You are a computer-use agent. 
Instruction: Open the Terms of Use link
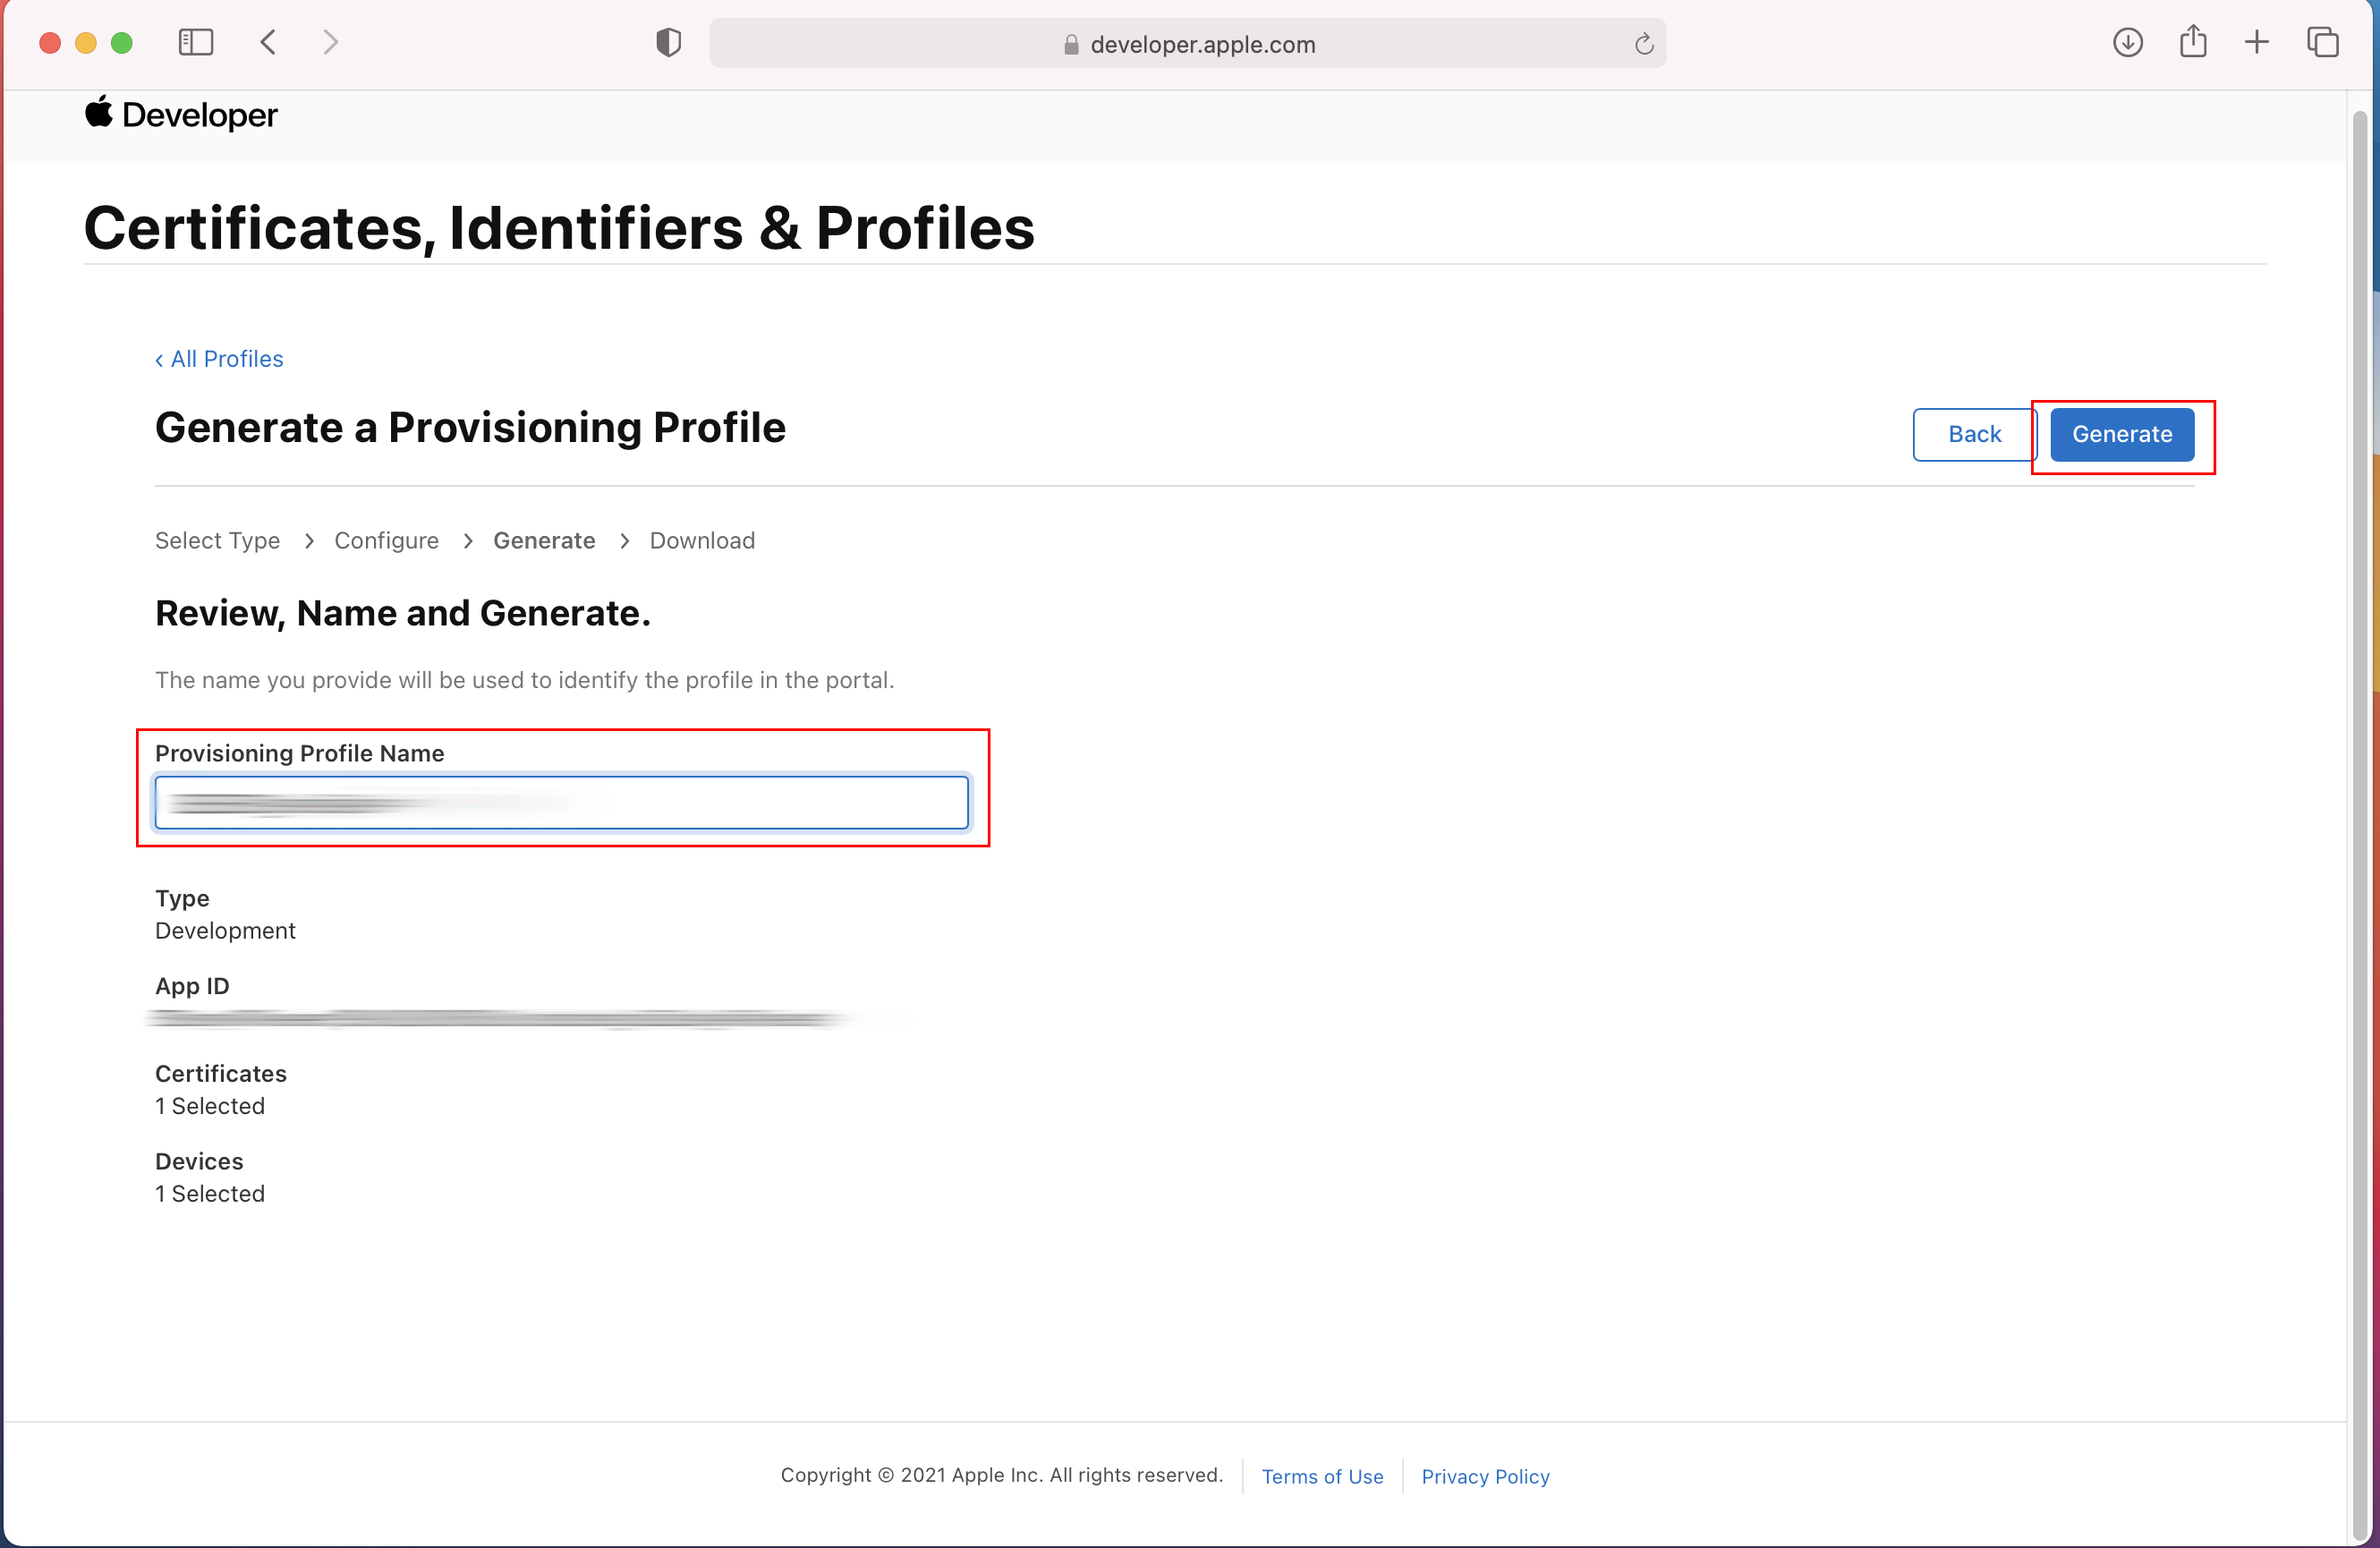point(1322,1476)
